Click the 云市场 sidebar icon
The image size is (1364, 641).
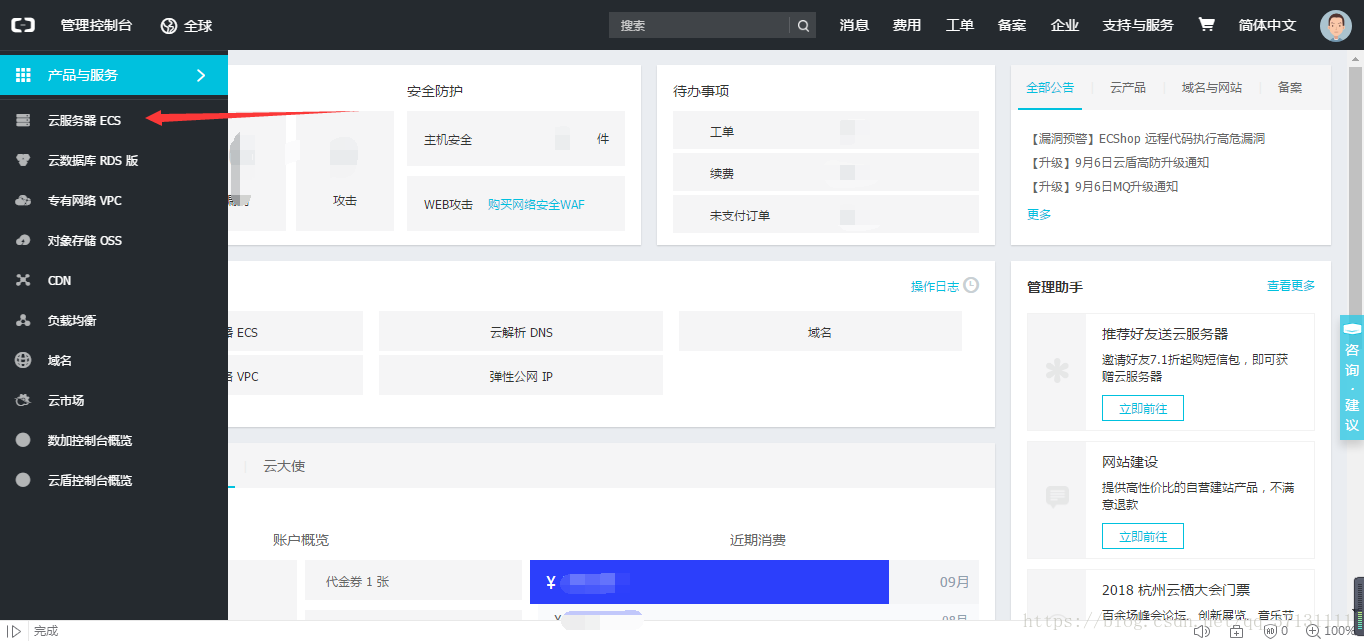pos(23,400)
